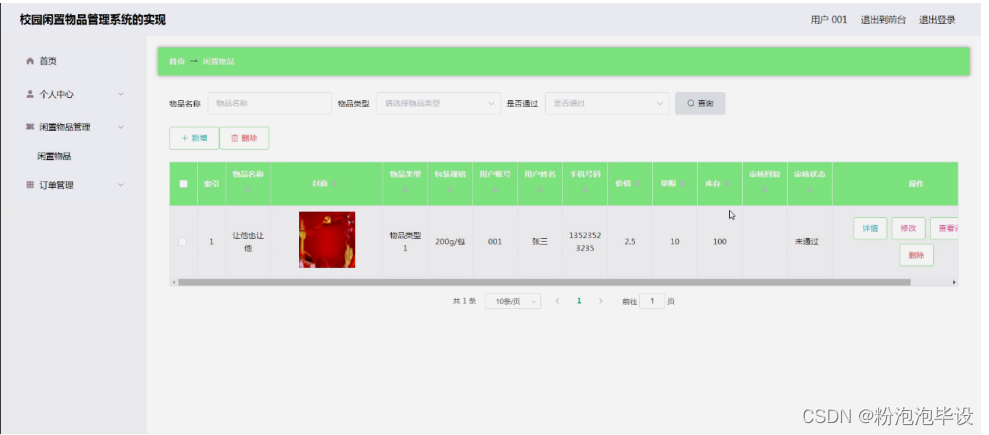Image resolution: width=989 pixels, height=435 pixels.
Task: Sort table by 审核状态 column
Action: tap(810, 189)
